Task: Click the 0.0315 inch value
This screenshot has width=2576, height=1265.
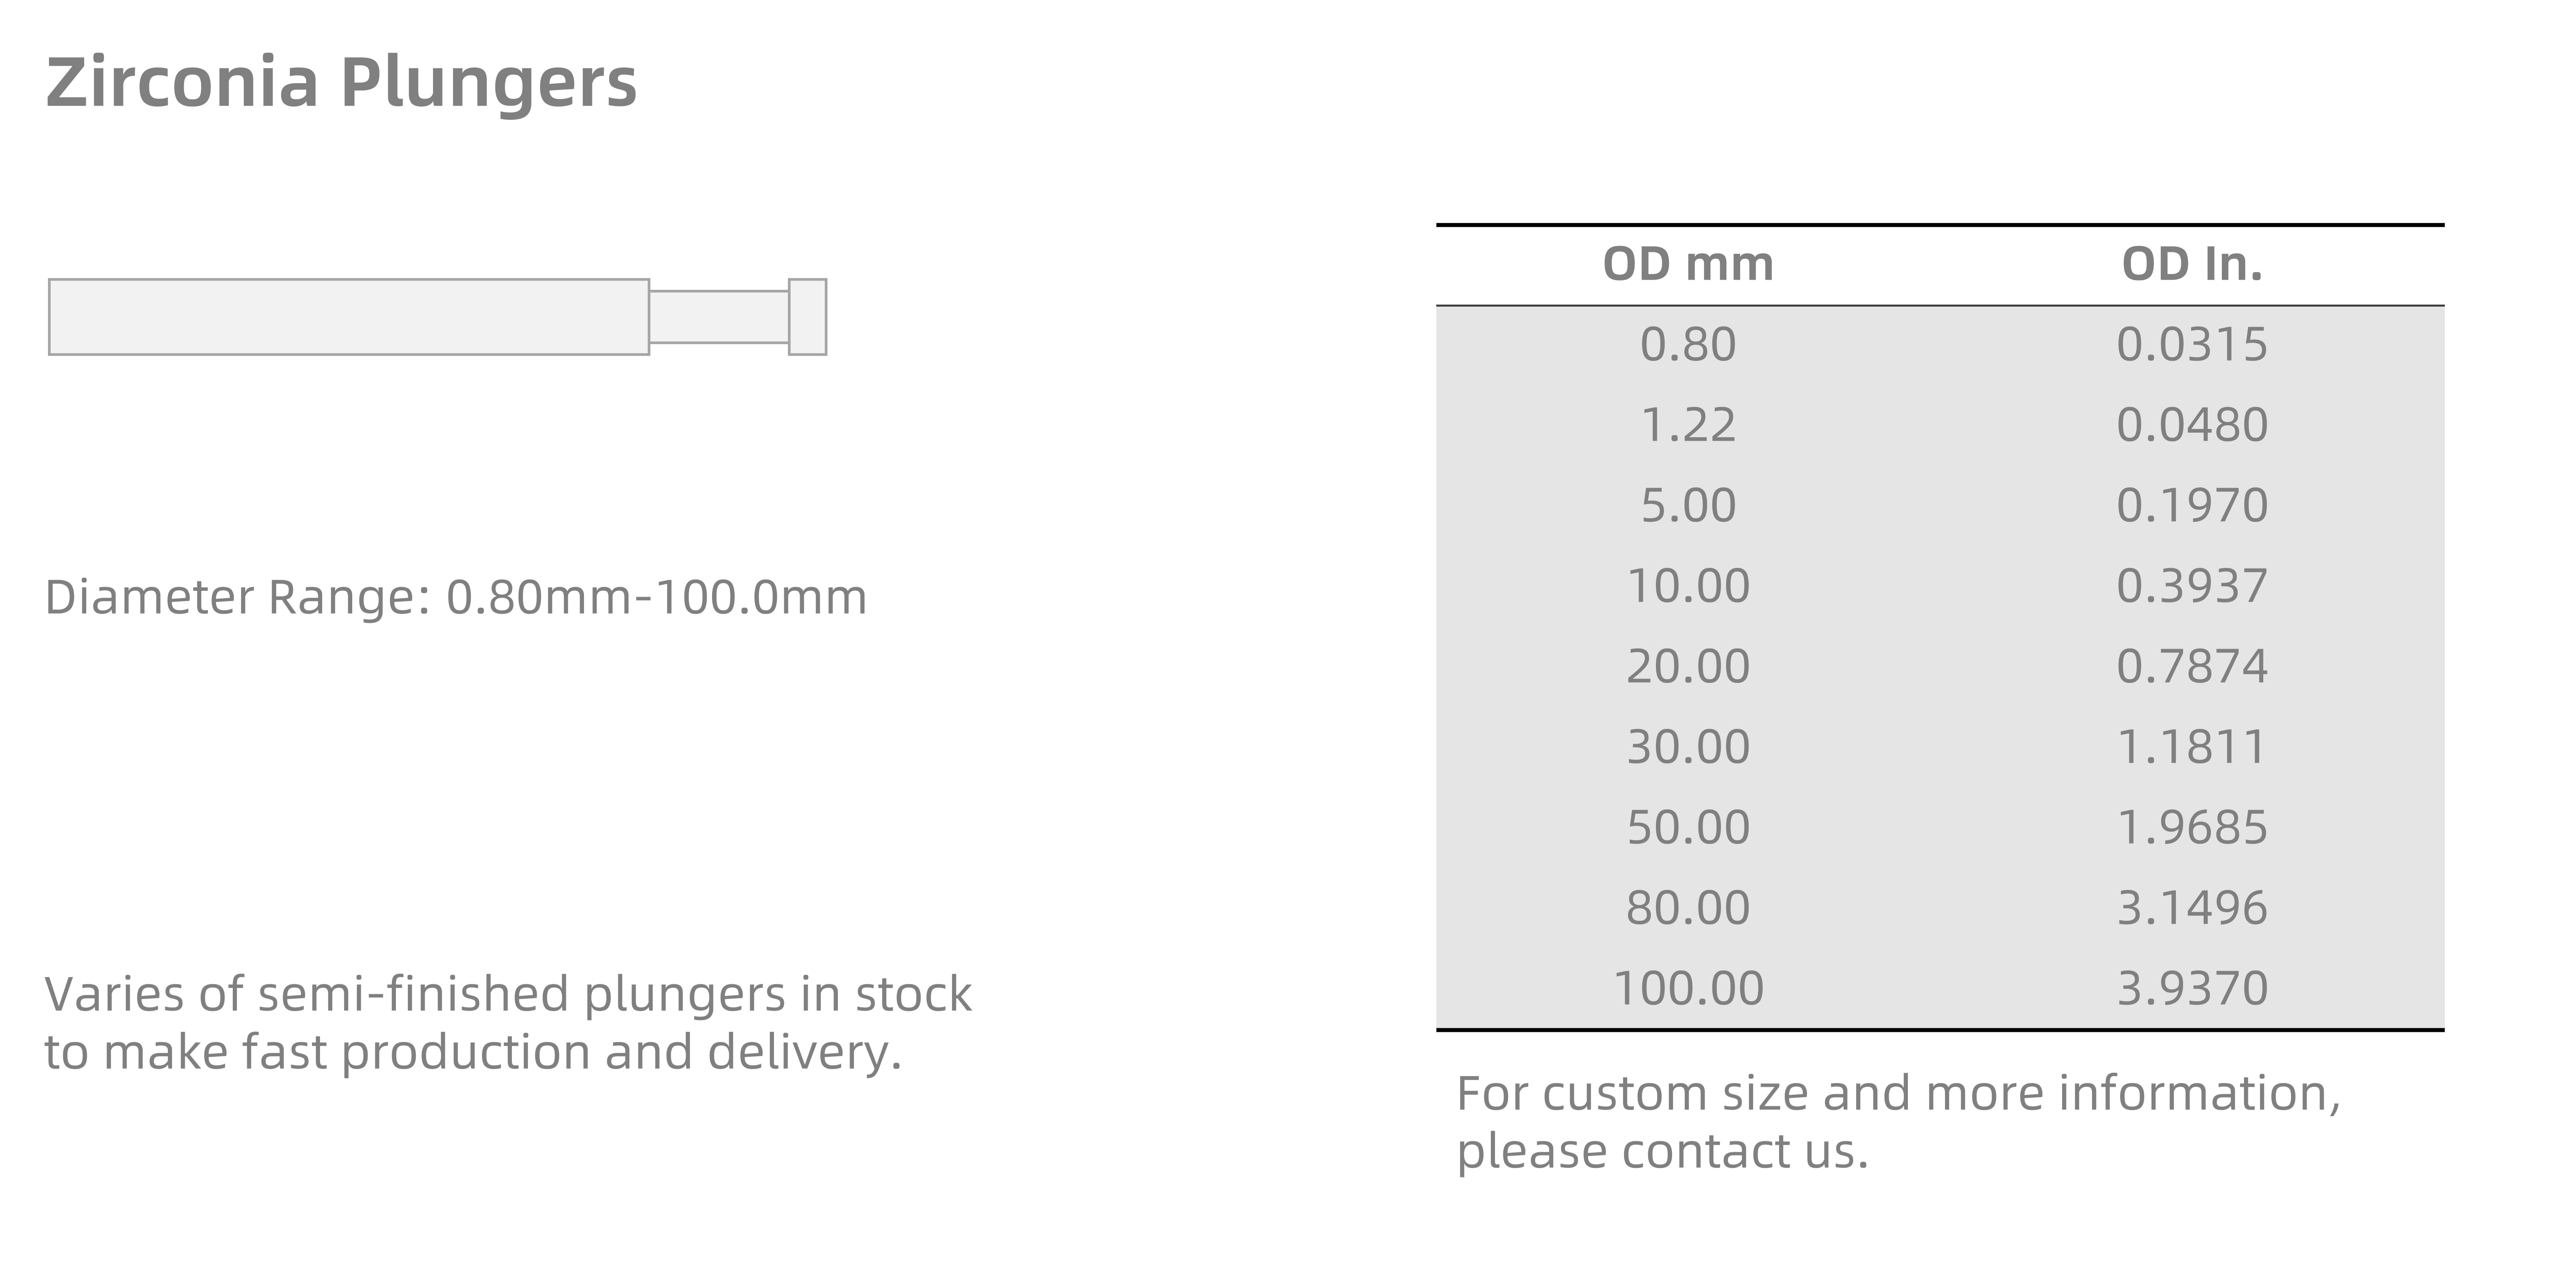Action: point(2192,345)
